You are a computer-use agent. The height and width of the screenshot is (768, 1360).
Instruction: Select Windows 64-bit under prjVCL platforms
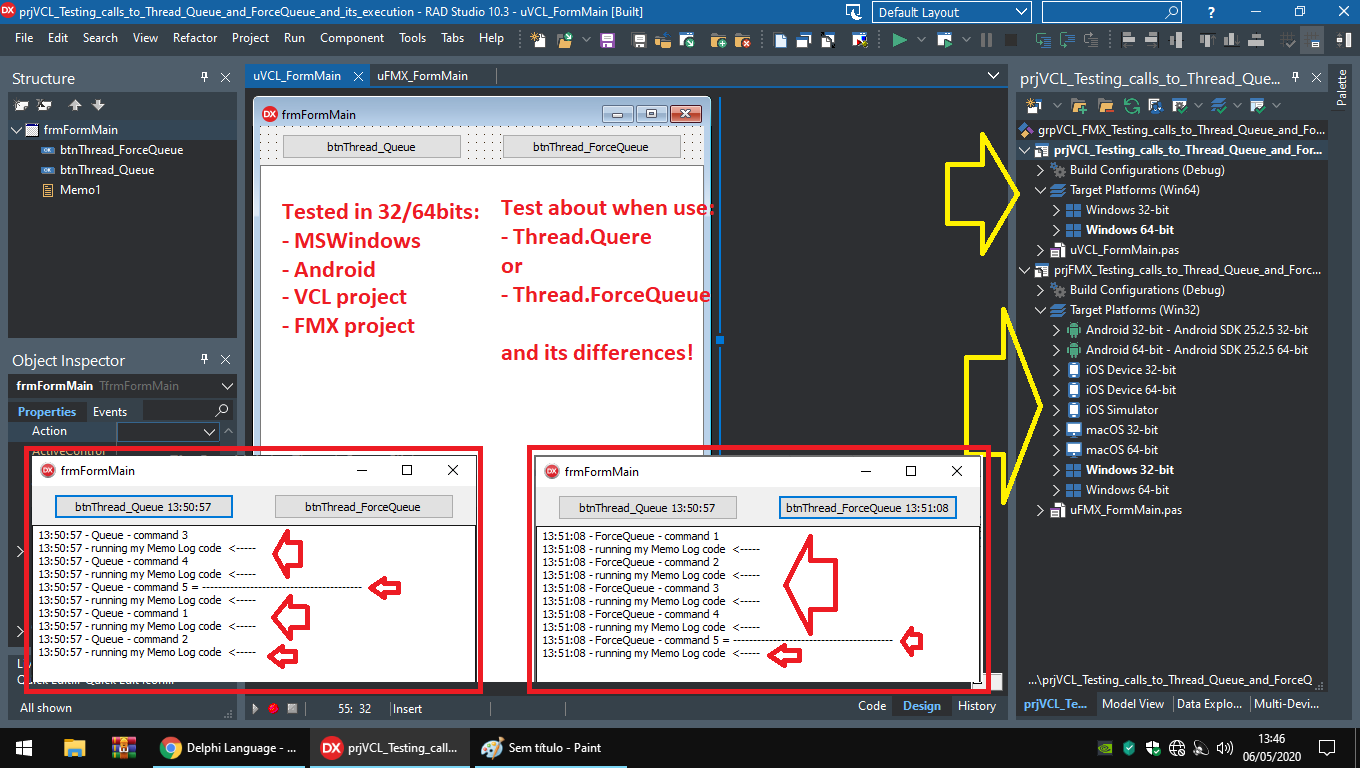pyautogui.click(x=1129, y=230)
